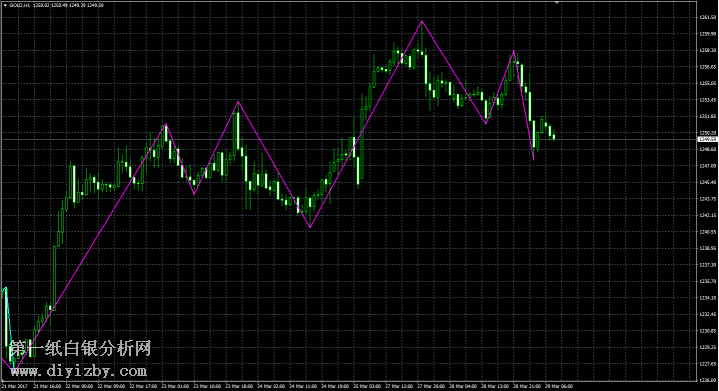Click the last candlestick on the chart
This screenshot has height=391, width=719.
(554, 136)
